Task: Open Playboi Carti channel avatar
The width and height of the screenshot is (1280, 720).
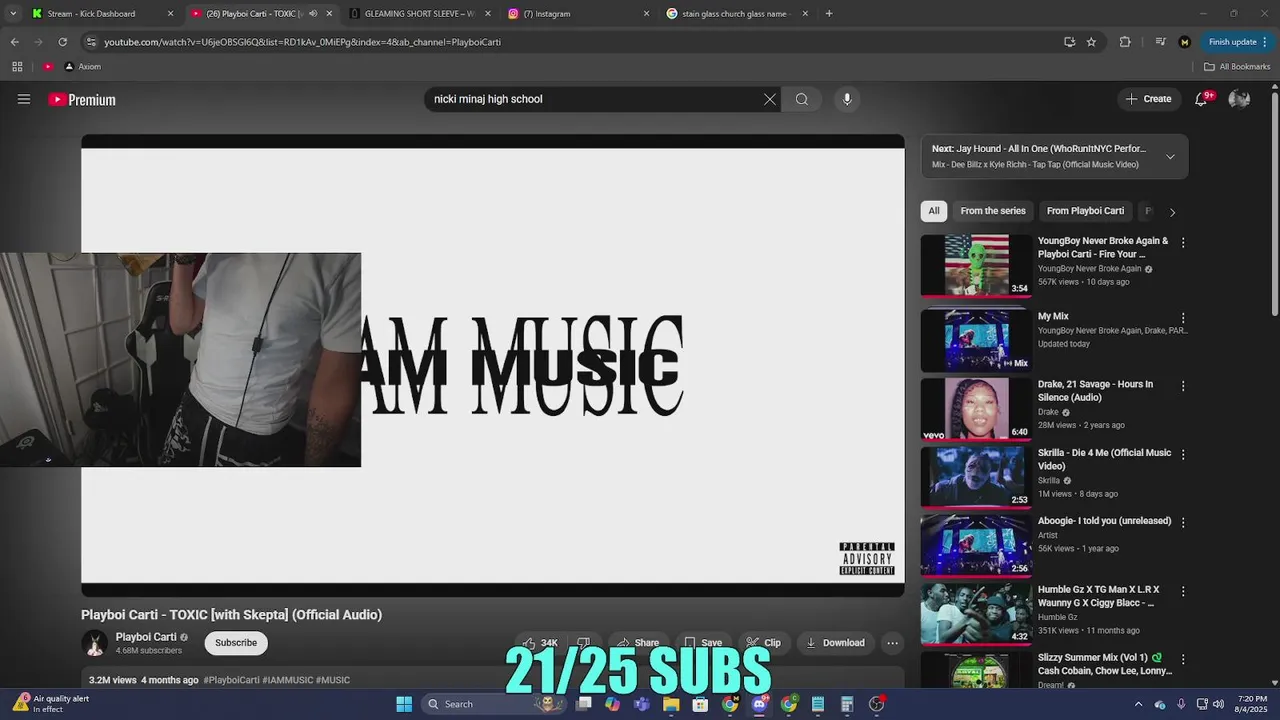Action: (95, 643)
